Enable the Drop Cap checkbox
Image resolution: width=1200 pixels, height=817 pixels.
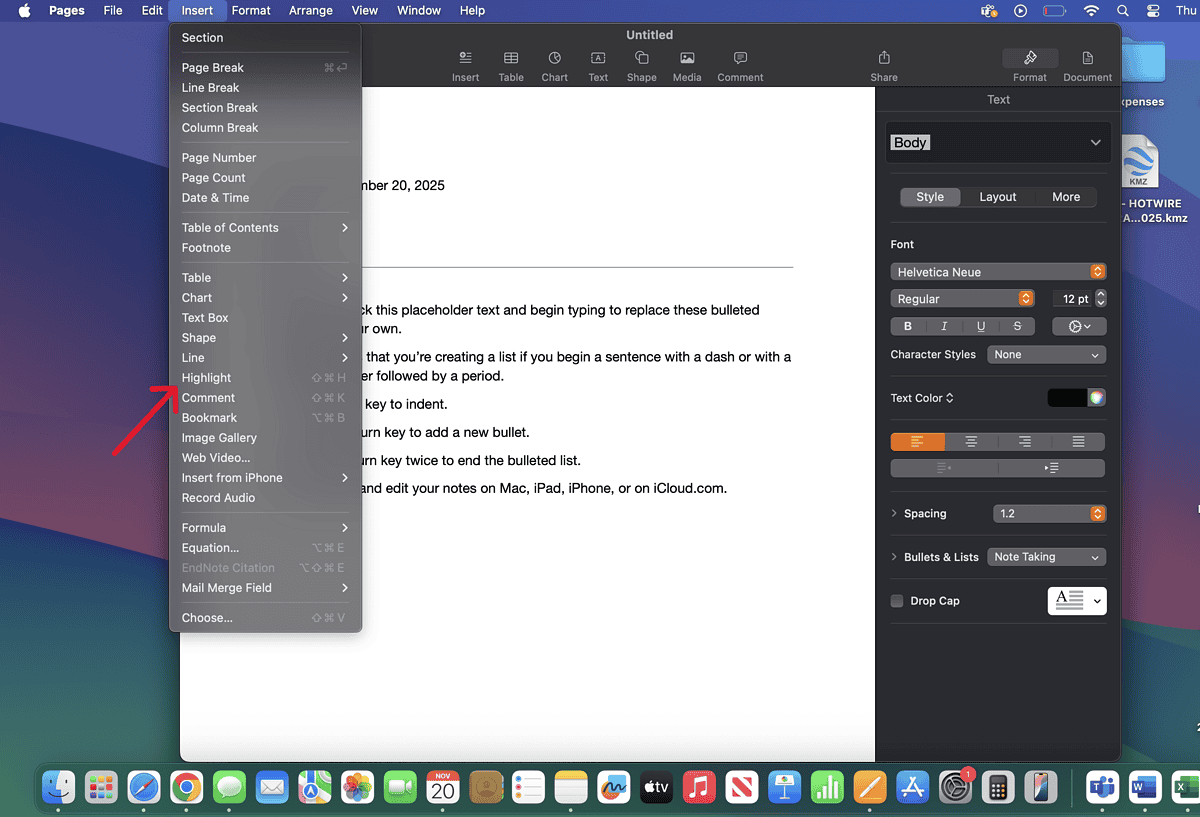pos(897,601)
